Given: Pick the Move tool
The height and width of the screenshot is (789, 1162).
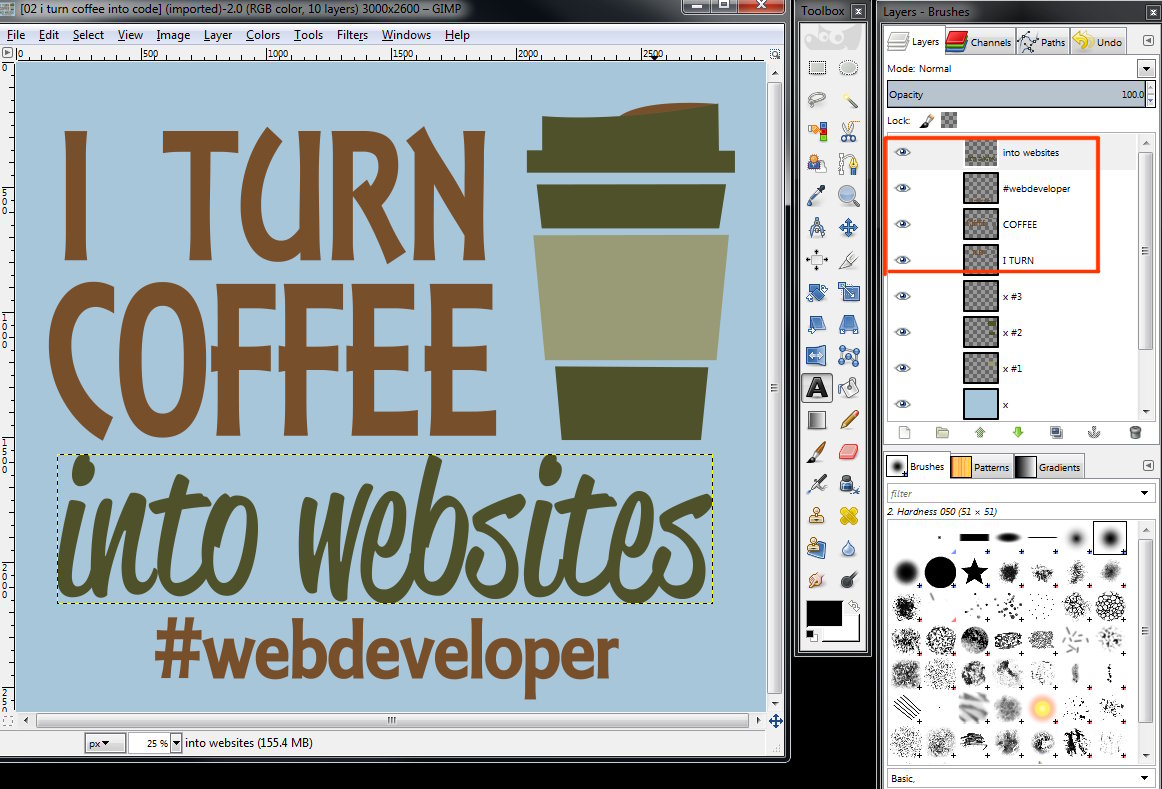Looking at the screenshot, I should pyautogui.click(x=849, y=227).
